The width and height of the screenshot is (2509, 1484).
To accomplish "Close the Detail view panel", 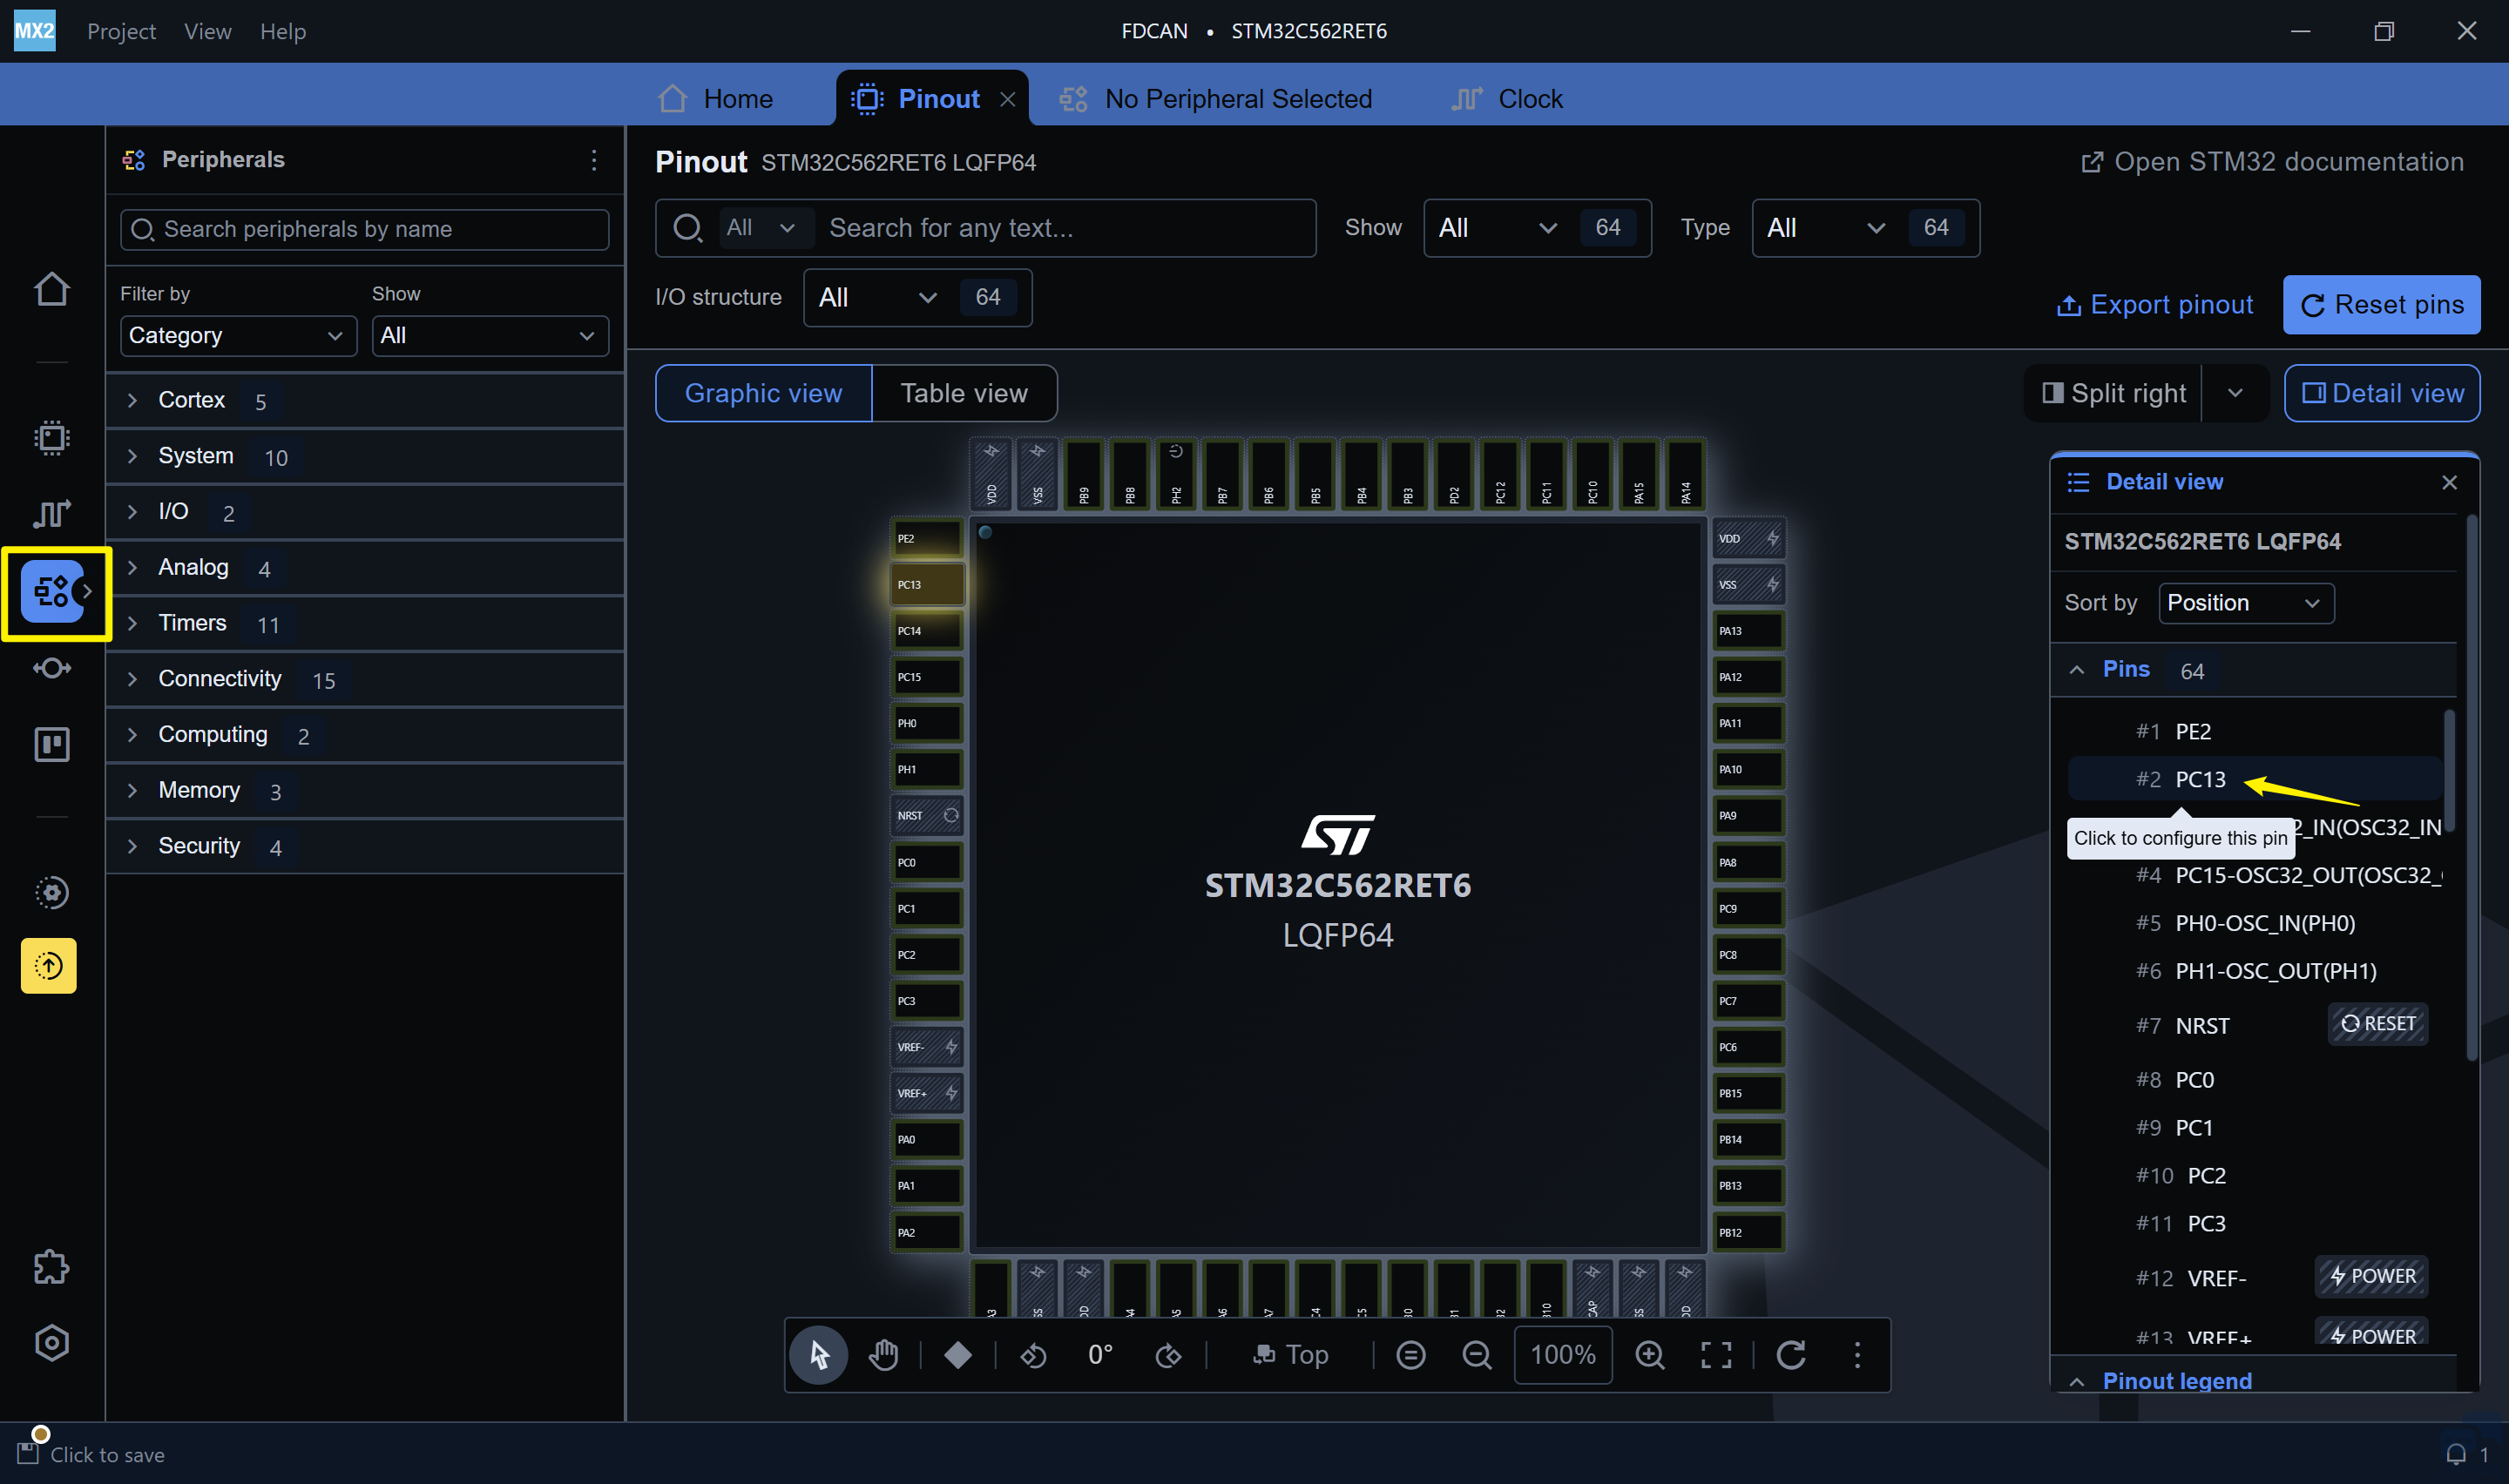I will click(x=2449, y=483).
